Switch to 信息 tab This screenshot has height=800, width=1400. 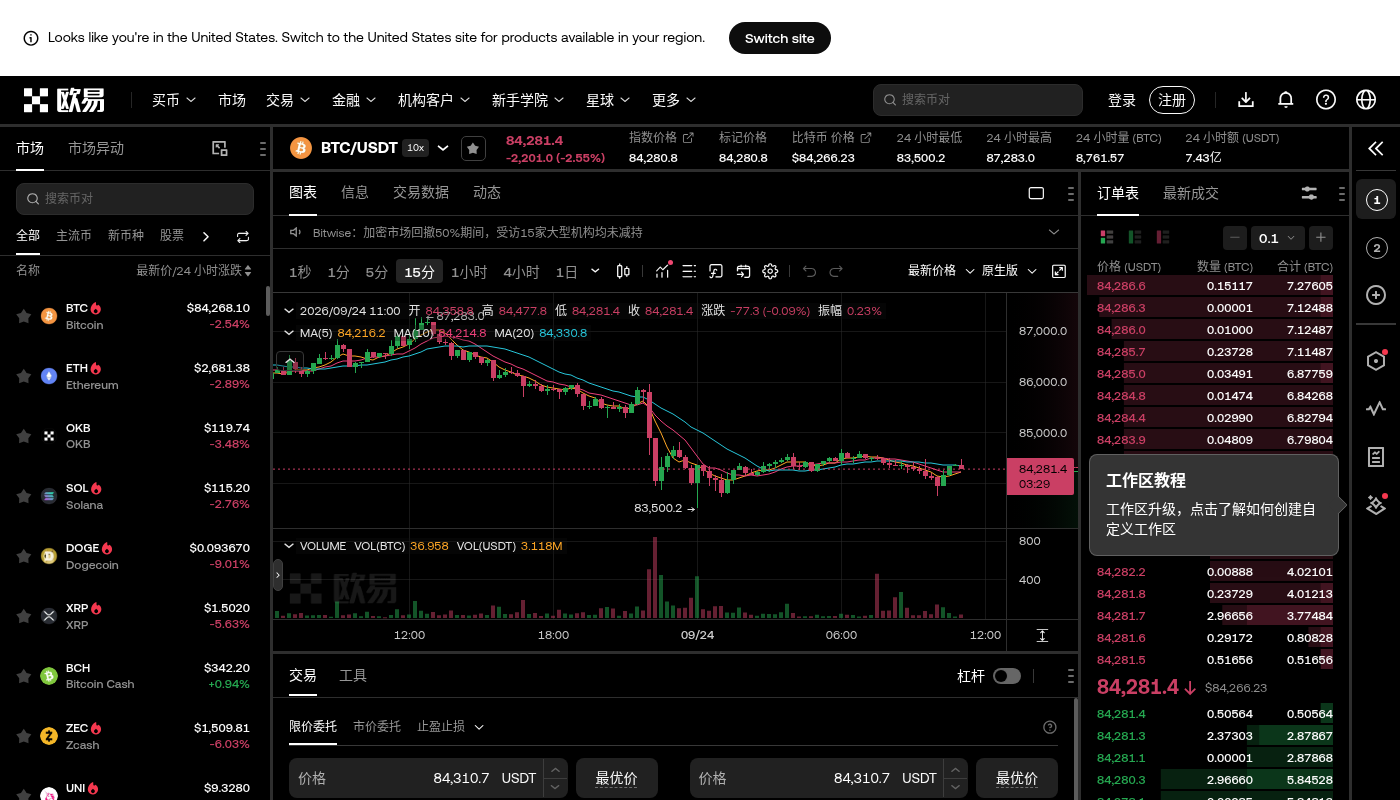coord(355,192)
